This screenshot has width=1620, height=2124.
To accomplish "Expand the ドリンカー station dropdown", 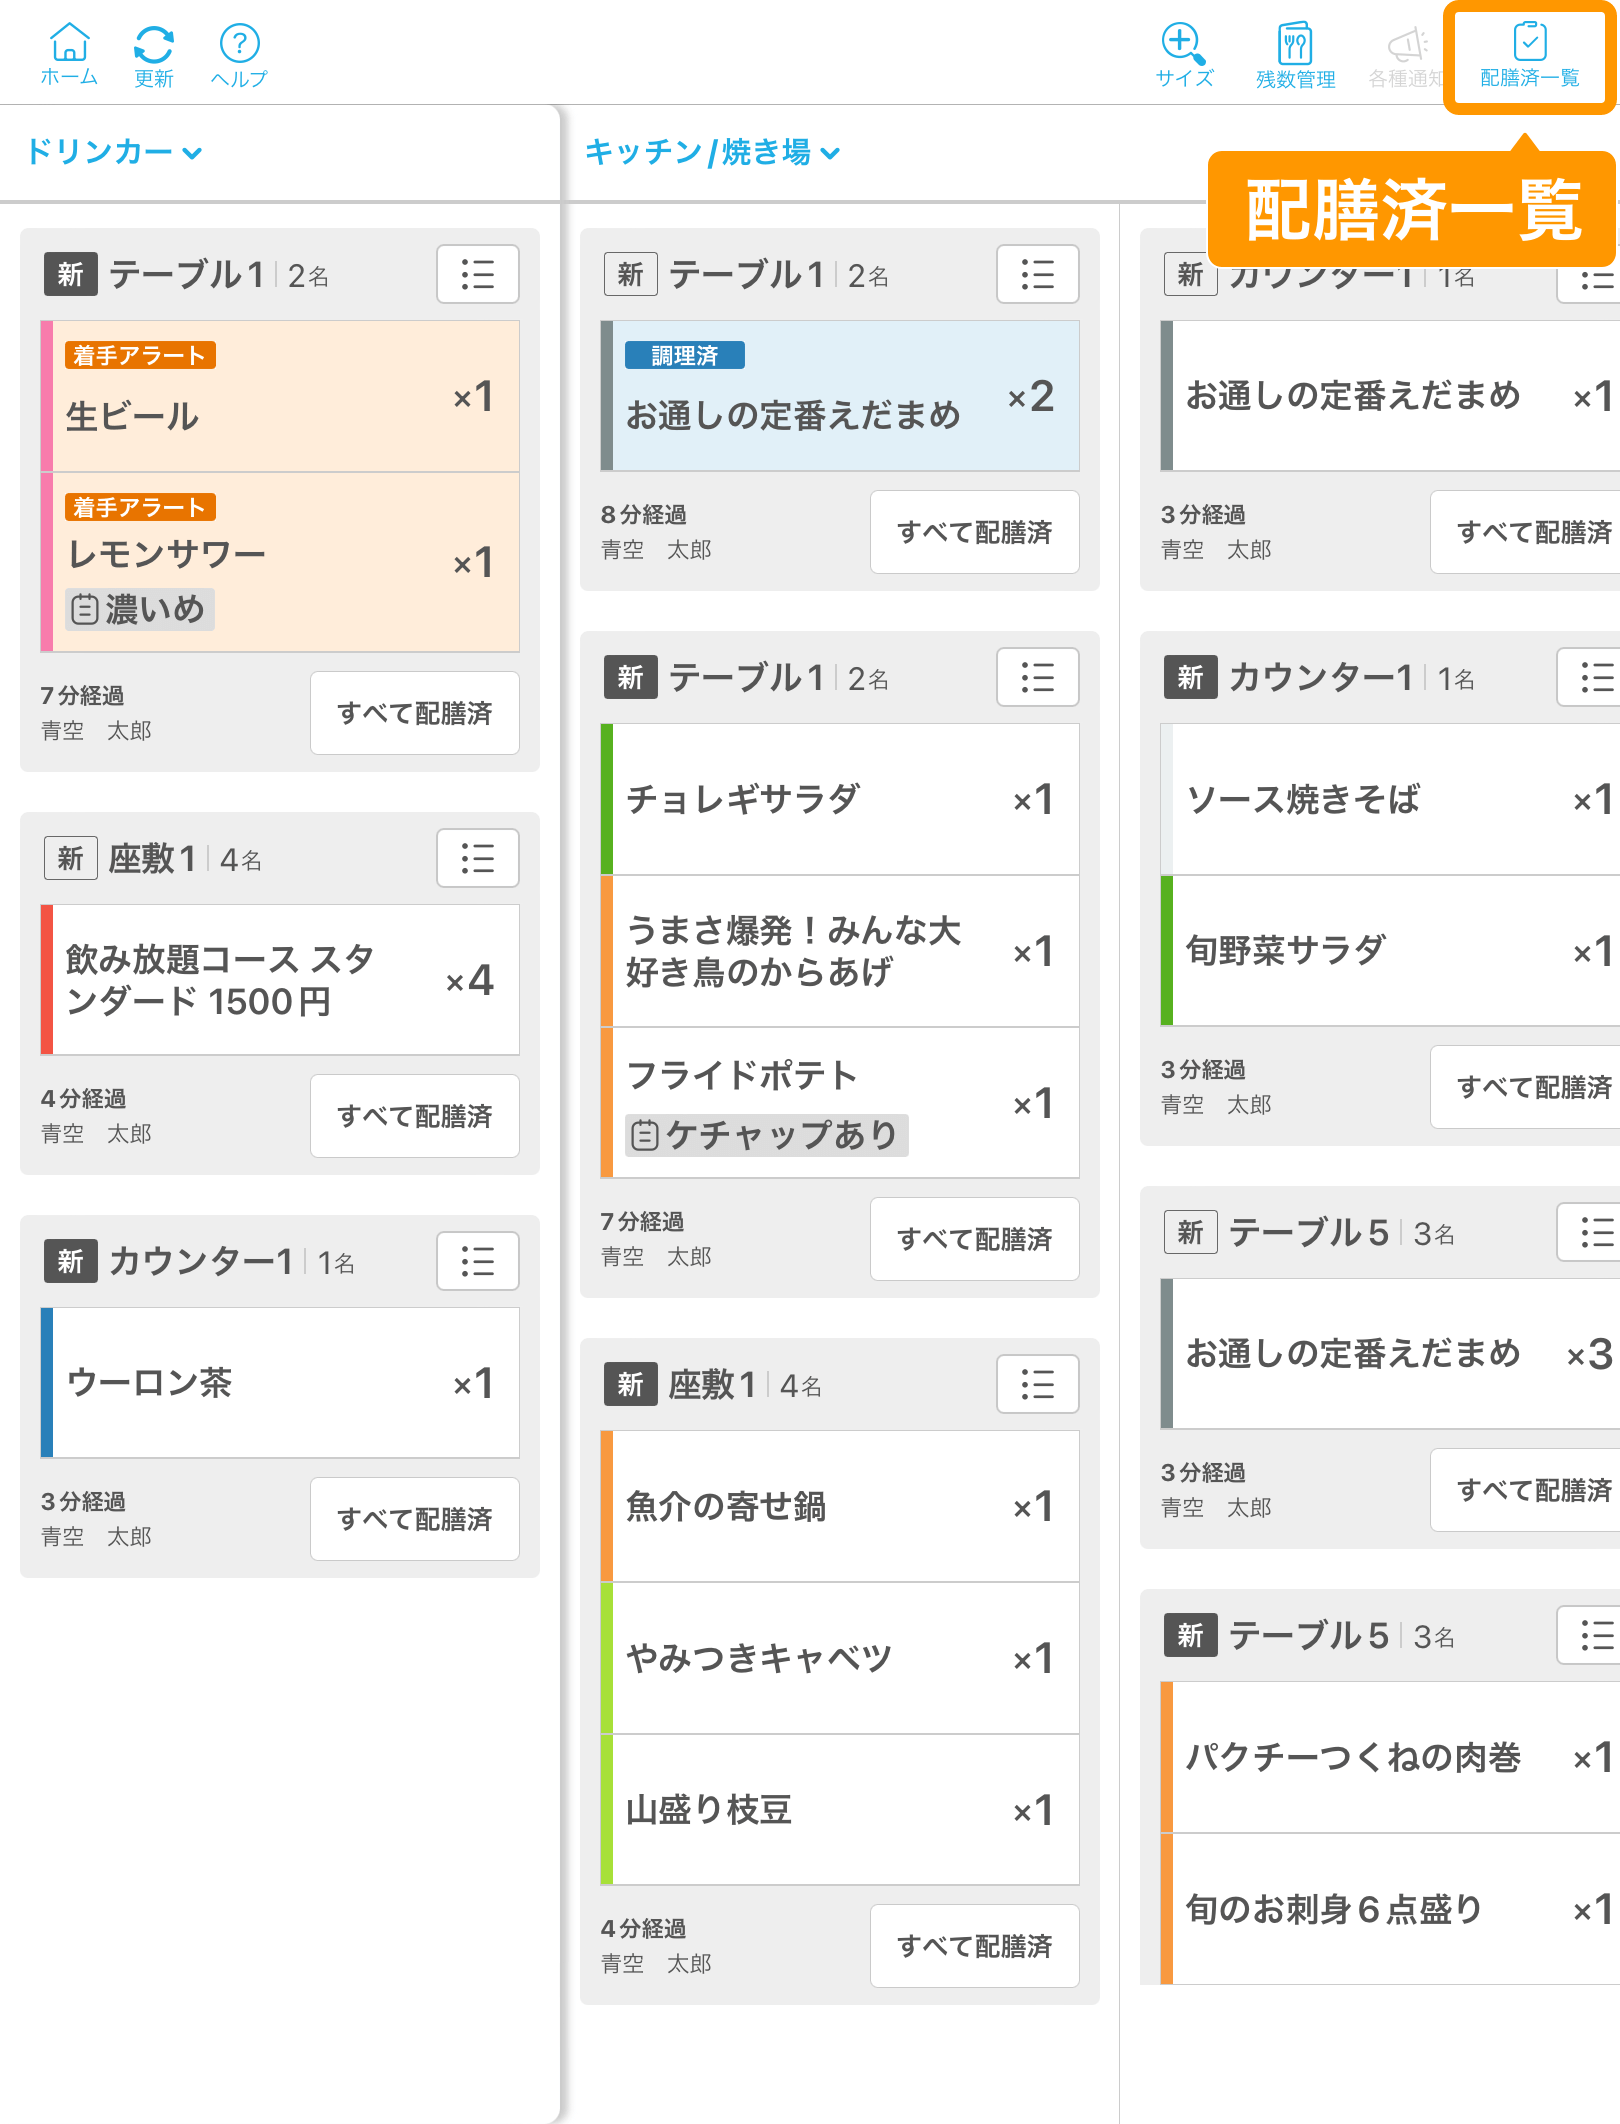I will [x=114, y=152].
